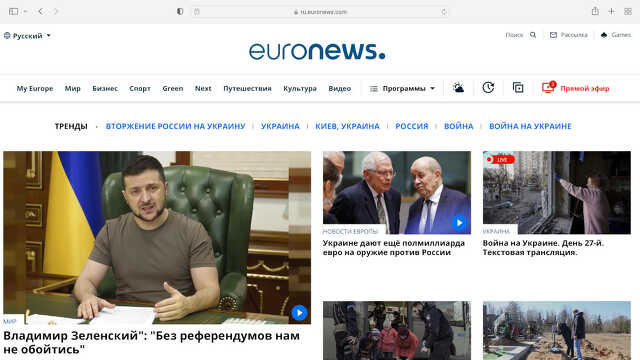Click the latest news clock icon

click(x=488, y=88)
